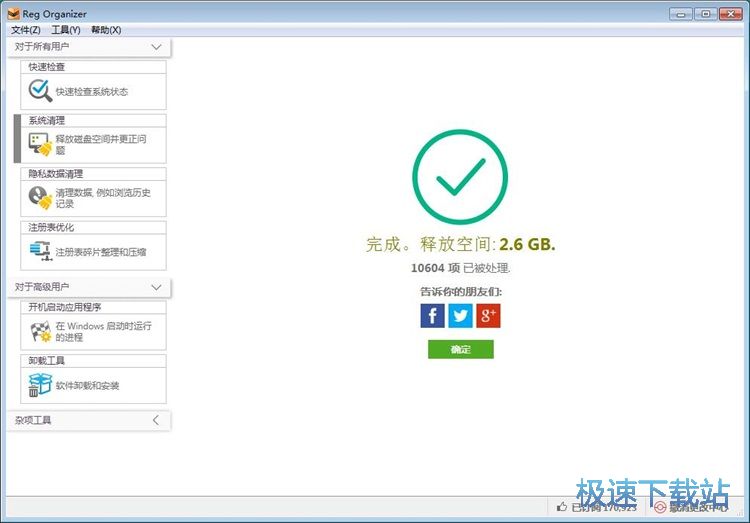750x523 pixels.
Task: Click the 隐私数据清理 header
Action: pos(93,174)
